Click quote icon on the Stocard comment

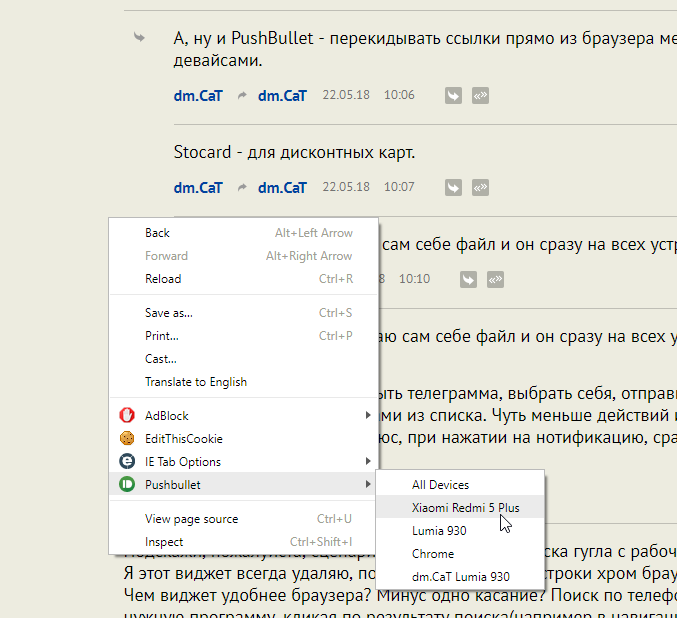[481, 187]
